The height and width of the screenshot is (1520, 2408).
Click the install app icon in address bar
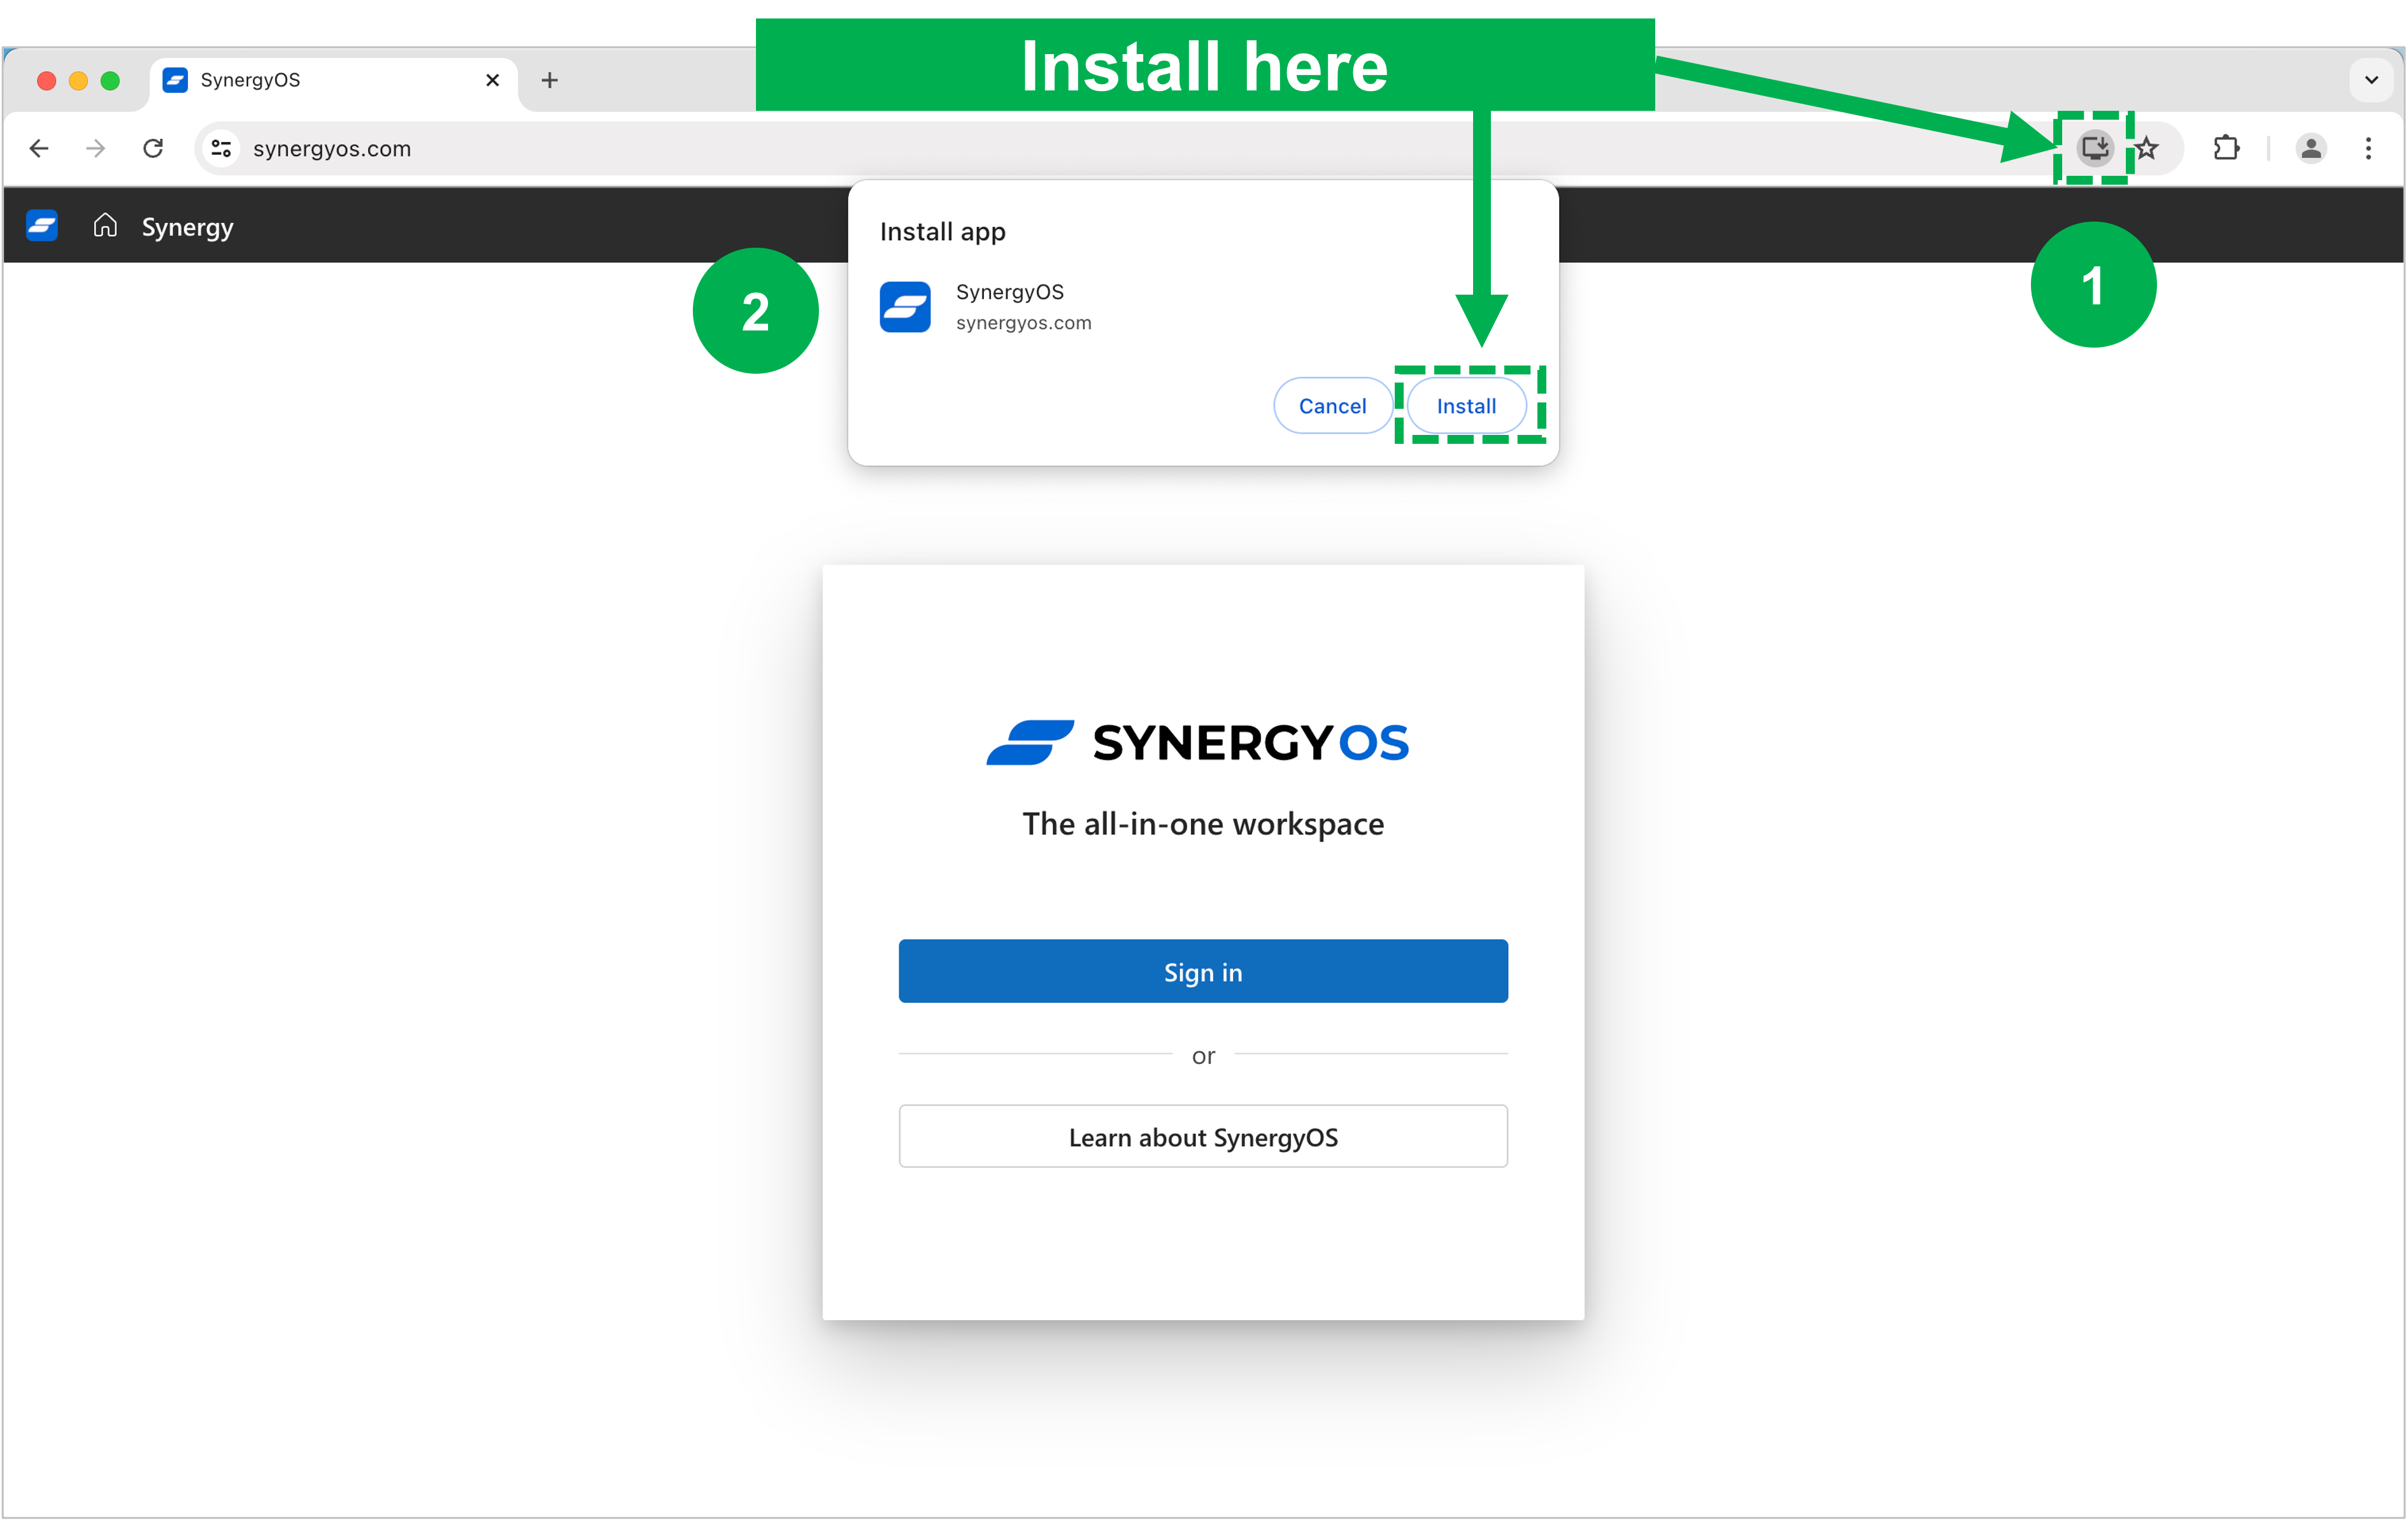[2094, 149]
